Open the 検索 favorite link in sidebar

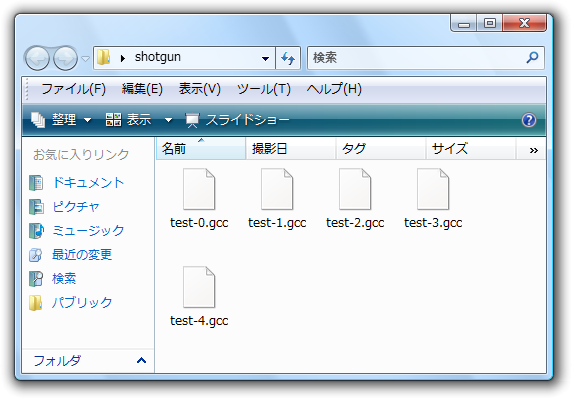point(64,278)
